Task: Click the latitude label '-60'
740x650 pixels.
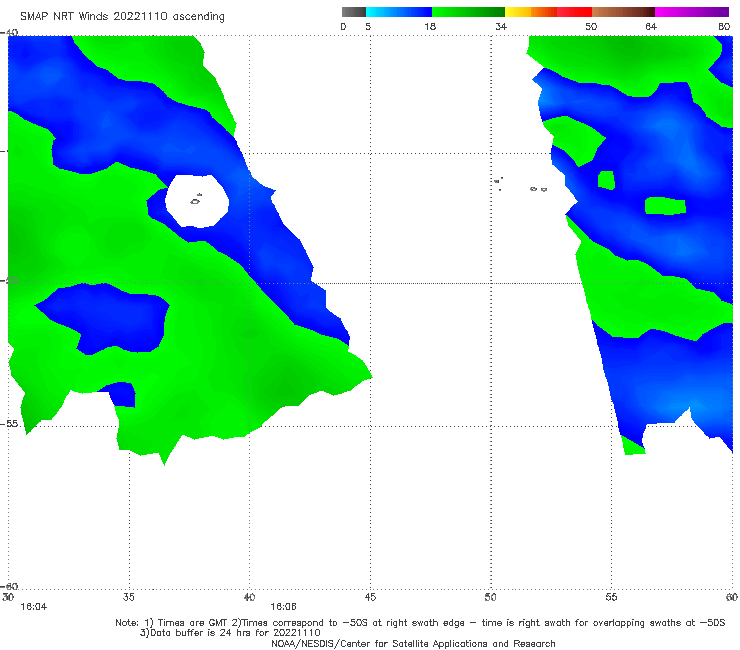Action: 9,586
